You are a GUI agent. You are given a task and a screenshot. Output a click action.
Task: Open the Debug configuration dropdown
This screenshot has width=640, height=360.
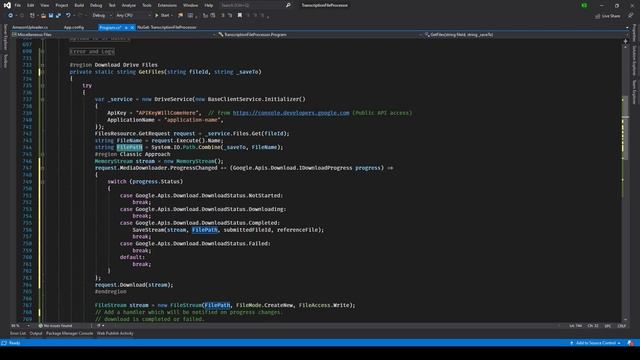[102, 16]
